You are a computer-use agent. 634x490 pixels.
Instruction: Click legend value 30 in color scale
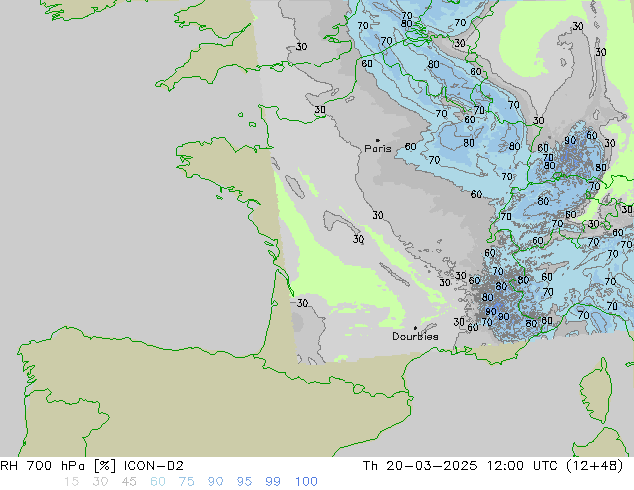100,482
